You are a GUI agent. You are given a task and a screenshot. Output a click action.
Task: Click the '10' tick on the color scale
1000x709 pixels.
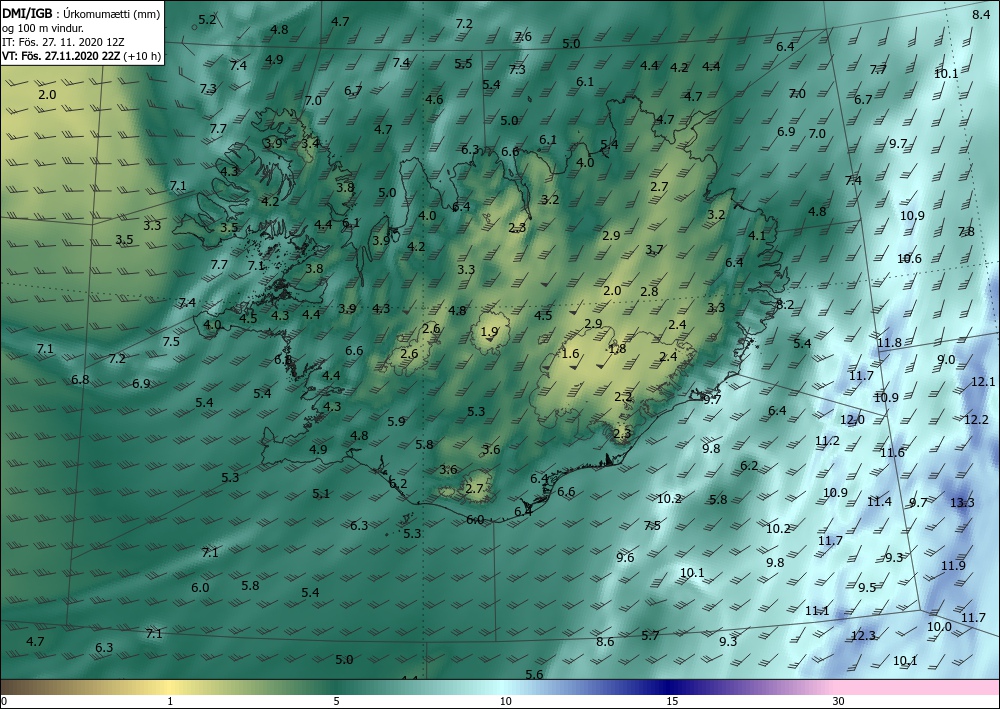[x=506, y=701]
